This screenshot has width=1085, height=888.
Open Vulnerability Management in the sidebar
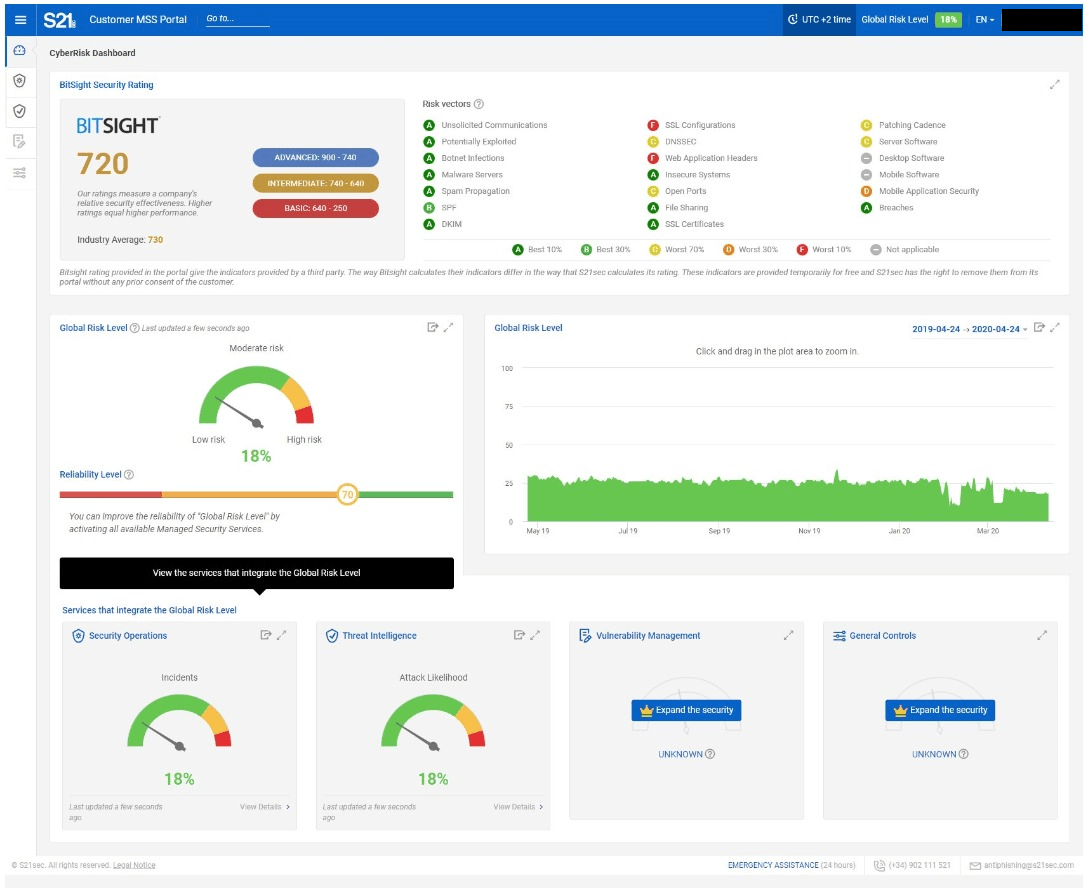coord(19,142)
